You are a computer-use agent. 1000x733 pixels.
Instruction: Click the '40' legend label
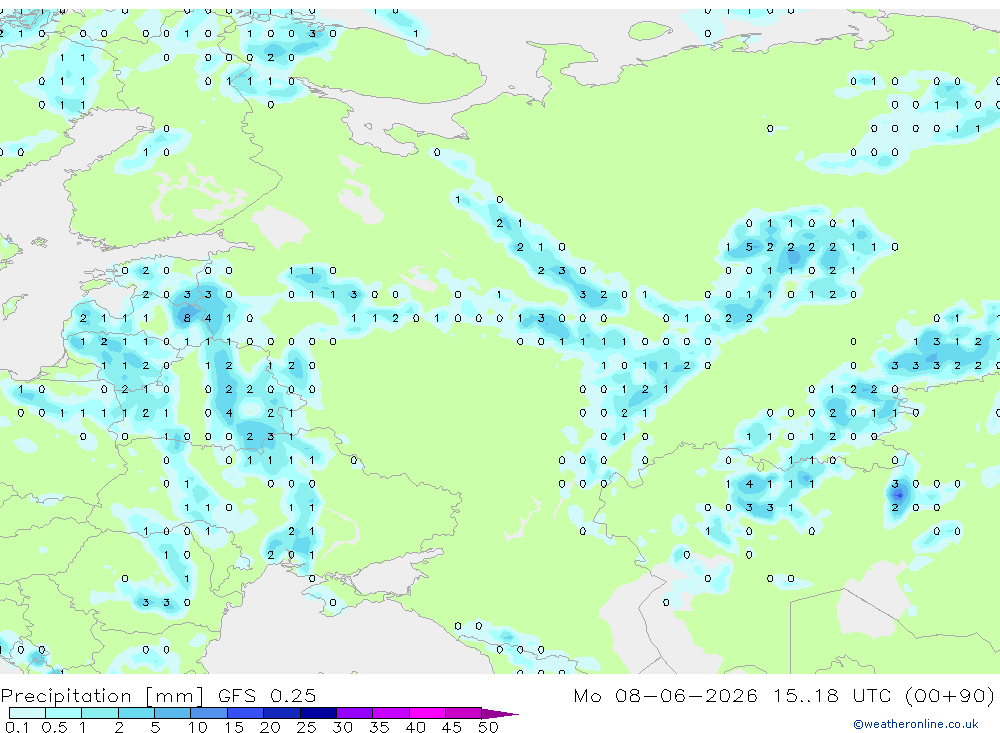click(415, 727)
